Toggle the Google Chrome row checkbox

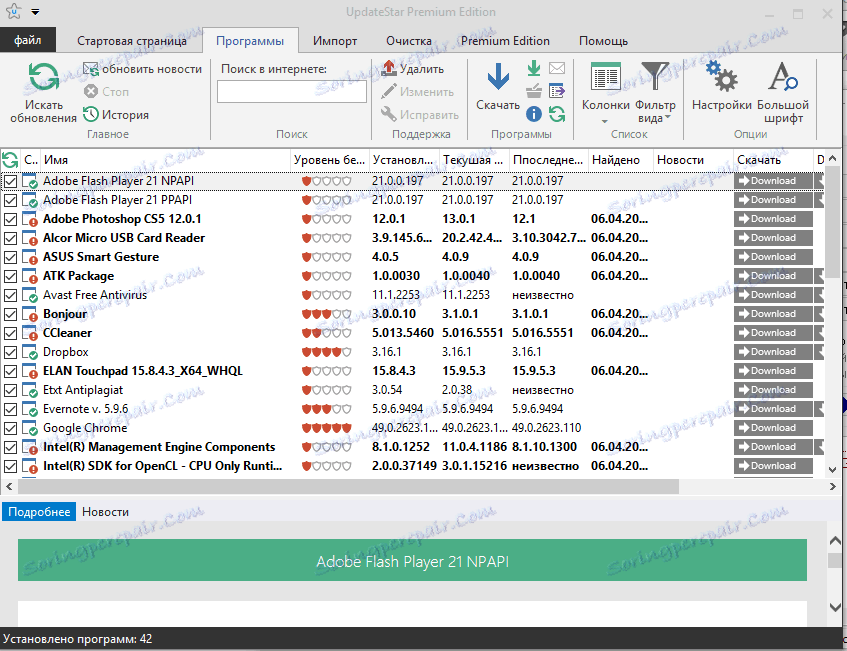[x=11, y=428]
